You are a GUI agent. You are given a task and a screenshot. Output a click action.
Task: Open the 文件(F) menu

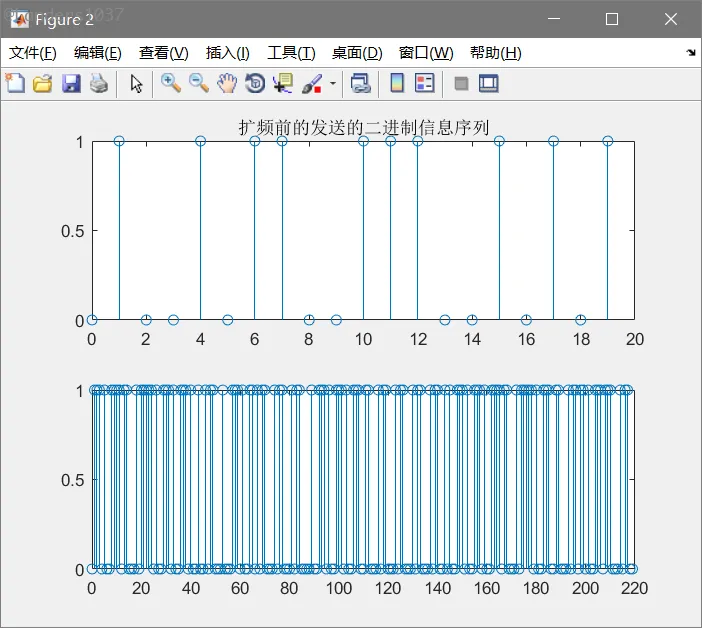tap(33, 53)
